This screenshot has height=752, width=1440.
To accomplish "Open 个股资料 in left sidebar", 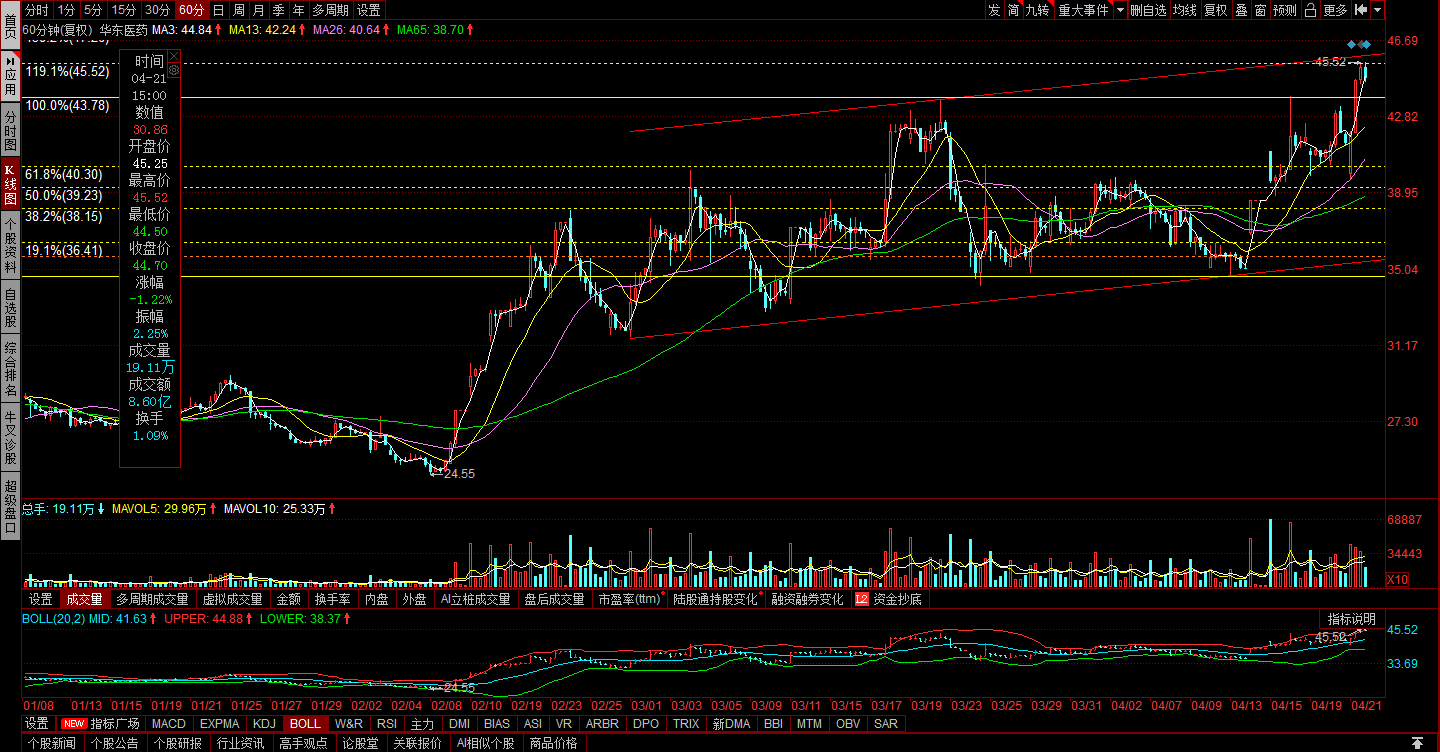I will tap(10, 246).
